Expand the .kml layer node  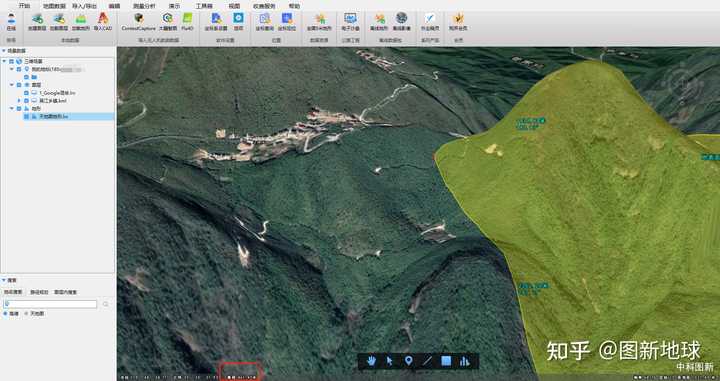click(x=19, y=101)
